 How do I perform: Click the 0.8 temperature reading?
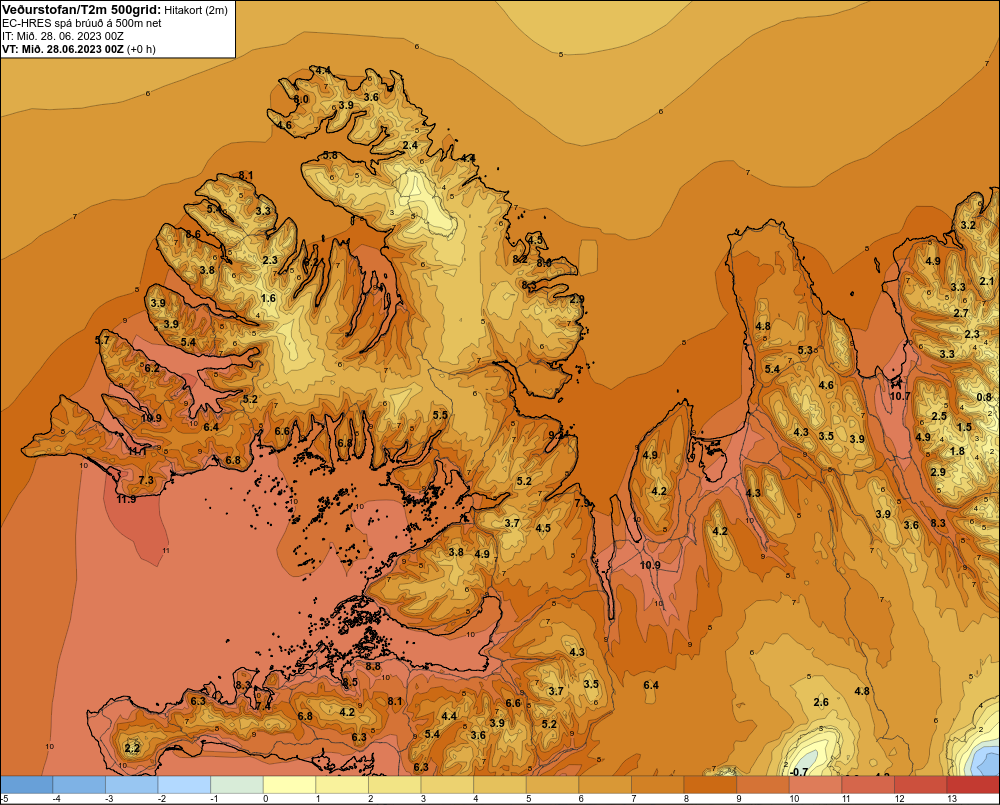[x=984, y=397]
